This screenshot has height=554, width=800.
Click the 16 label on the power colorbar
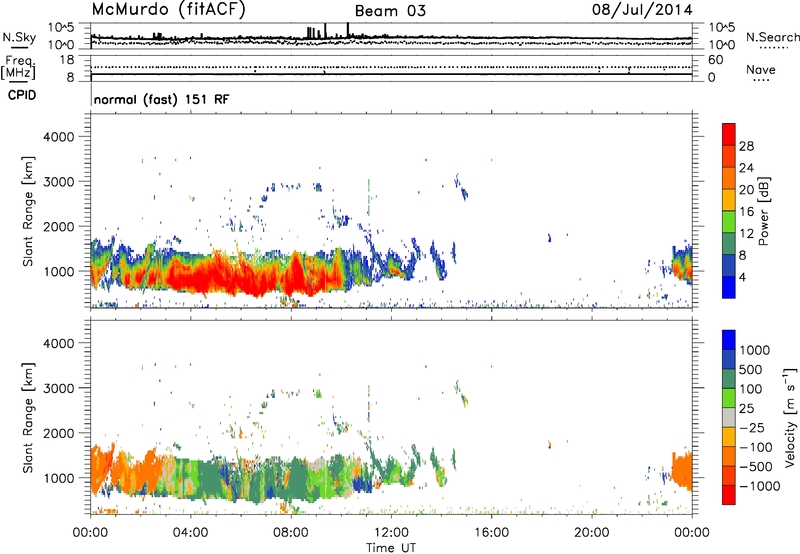click(x=746, y=212)
